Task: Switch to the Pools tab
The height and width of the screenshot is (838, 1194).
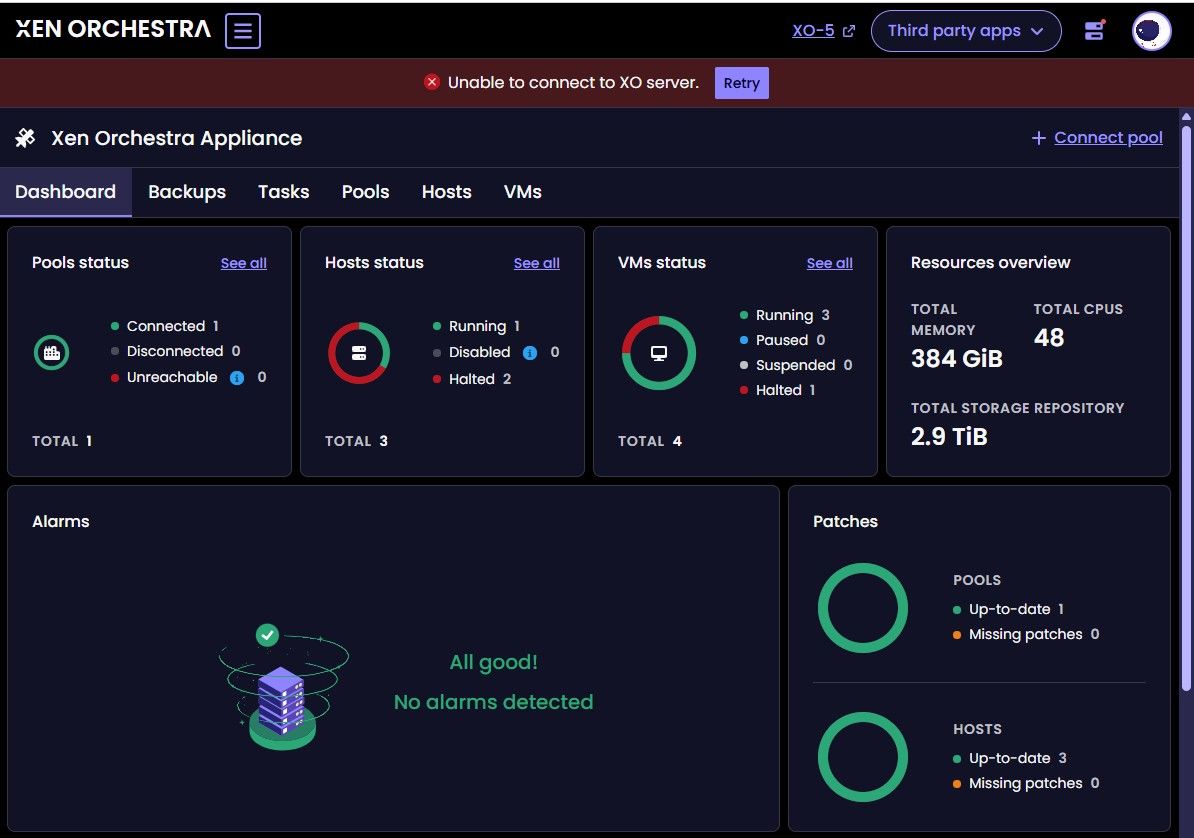Action: pyautogui.click(x=366, y=192)
